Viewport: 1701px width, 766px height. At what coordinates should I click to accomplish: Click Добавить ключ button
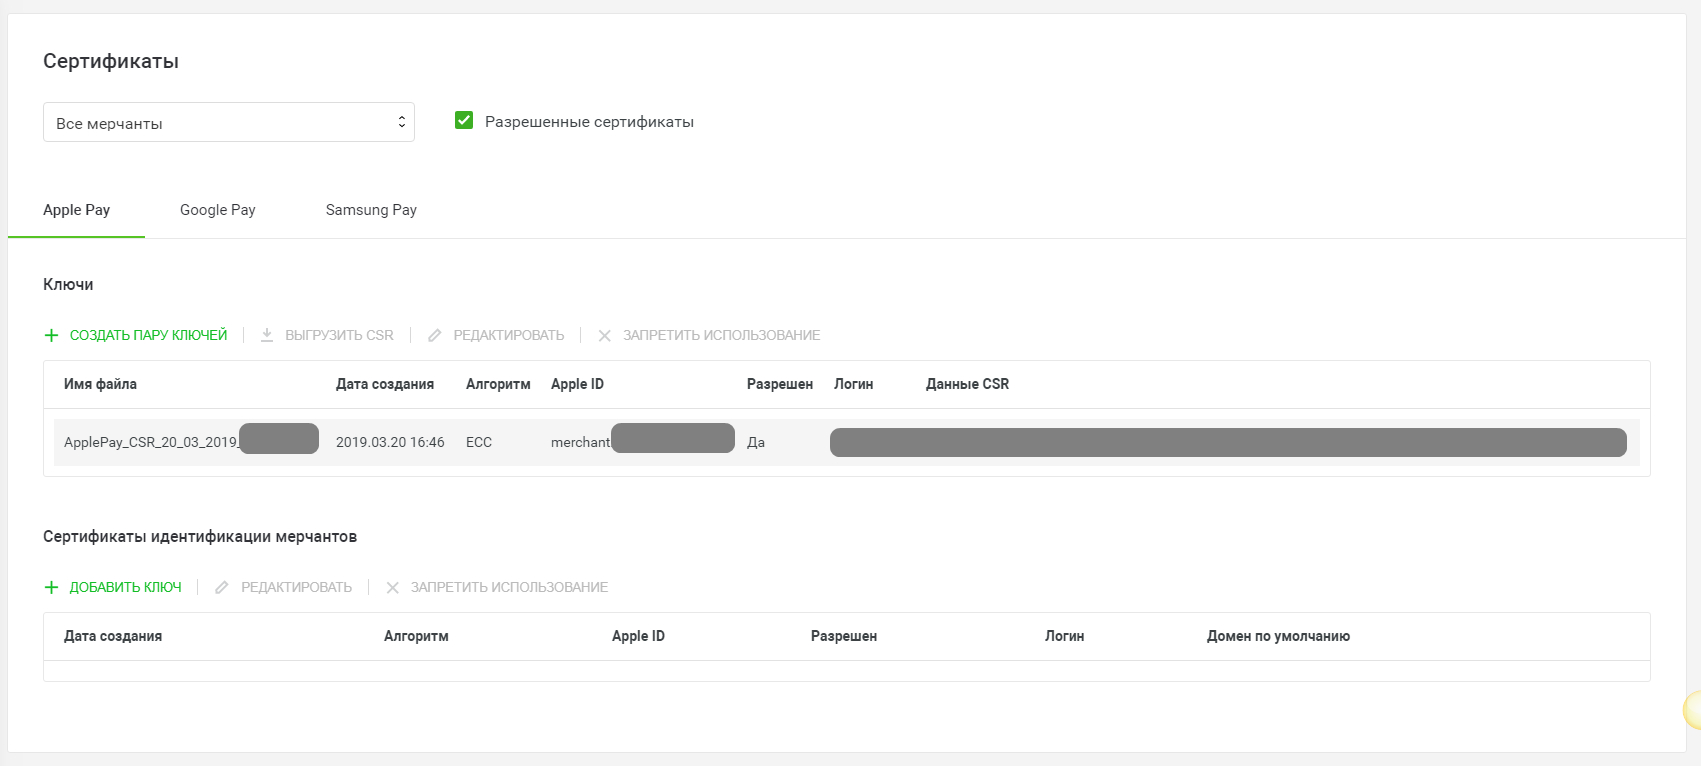pyautogui.click(x=126, y=587)
